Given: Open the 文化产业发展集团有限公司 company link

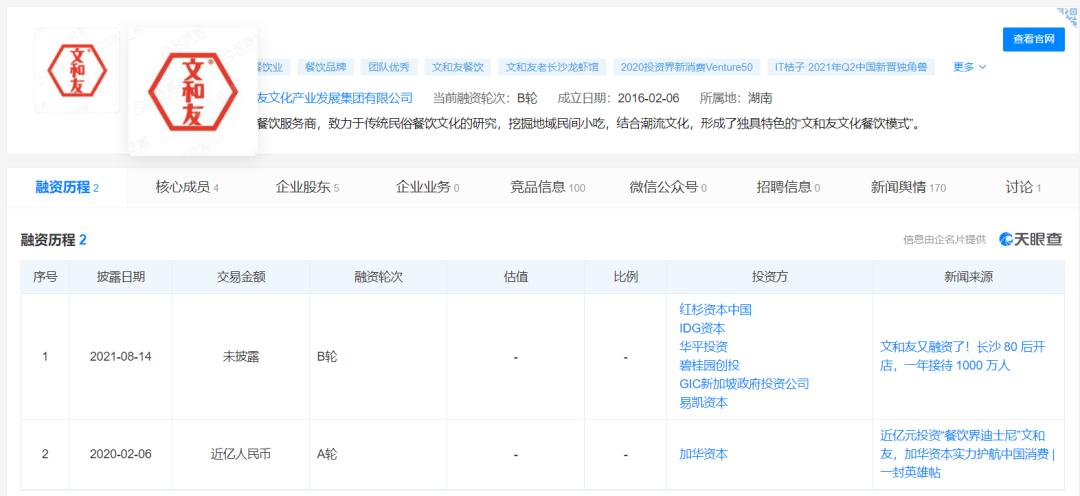Looking at the screenshot, I should point(335,98).
